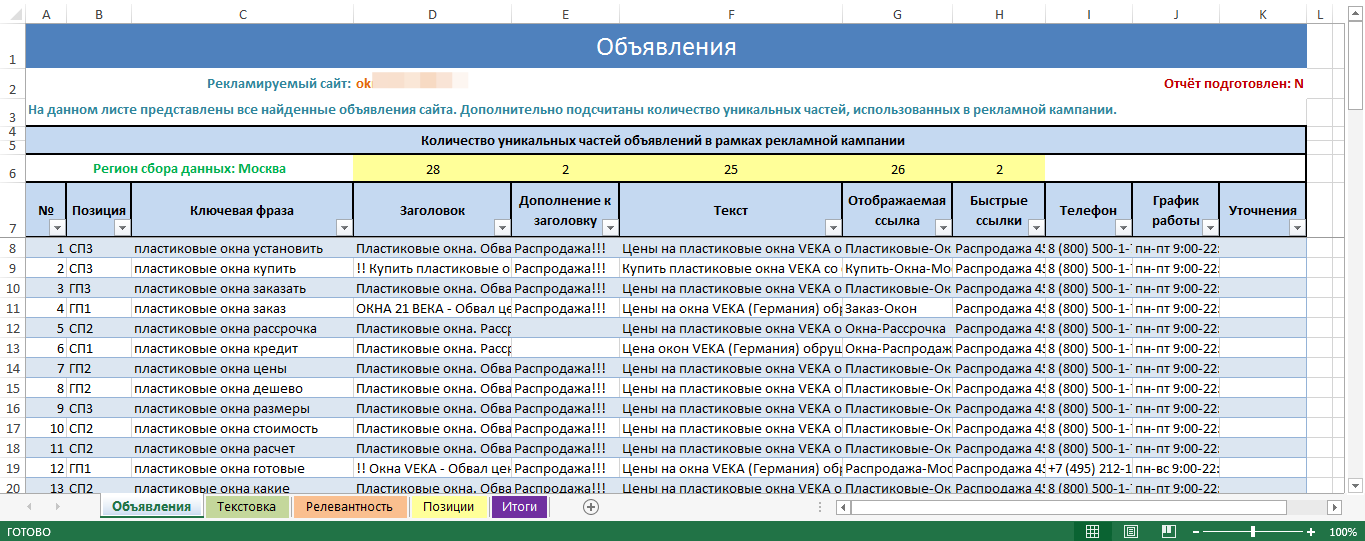Open filter dropdown for Уточнения column
The height and width of the screenshot is (541, 1365).
(1297, 227)
